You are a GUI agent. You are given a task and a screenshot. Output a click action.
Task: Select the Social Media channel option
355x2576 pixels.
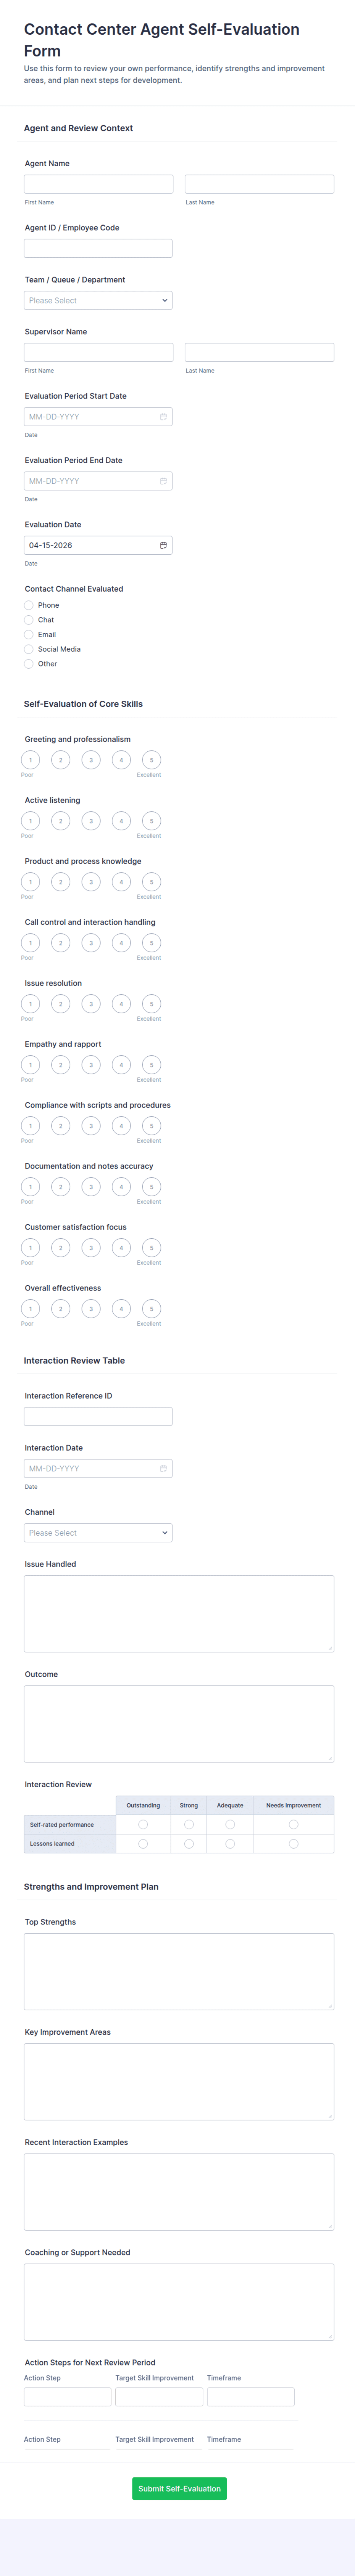click(x=29, y=649)
